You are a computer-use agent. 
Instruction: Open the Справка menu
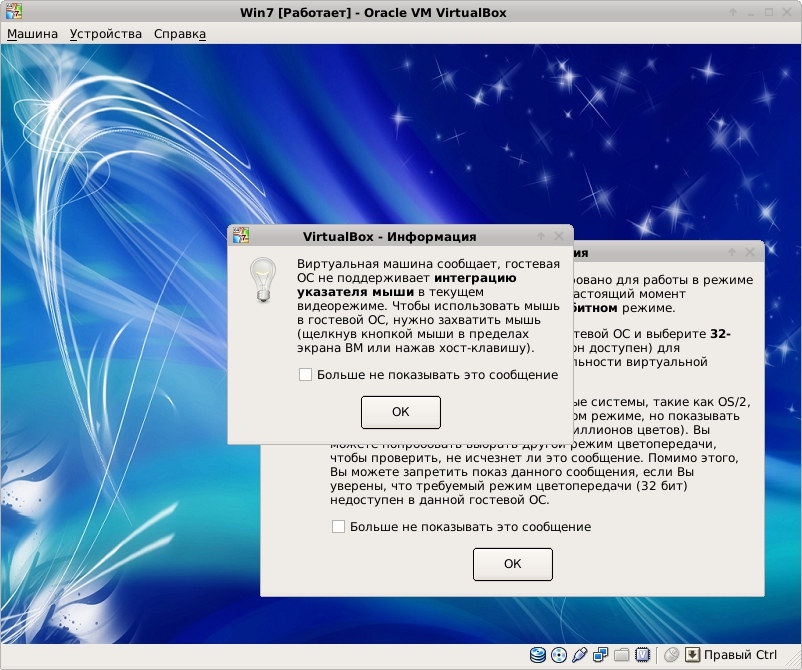180,34
